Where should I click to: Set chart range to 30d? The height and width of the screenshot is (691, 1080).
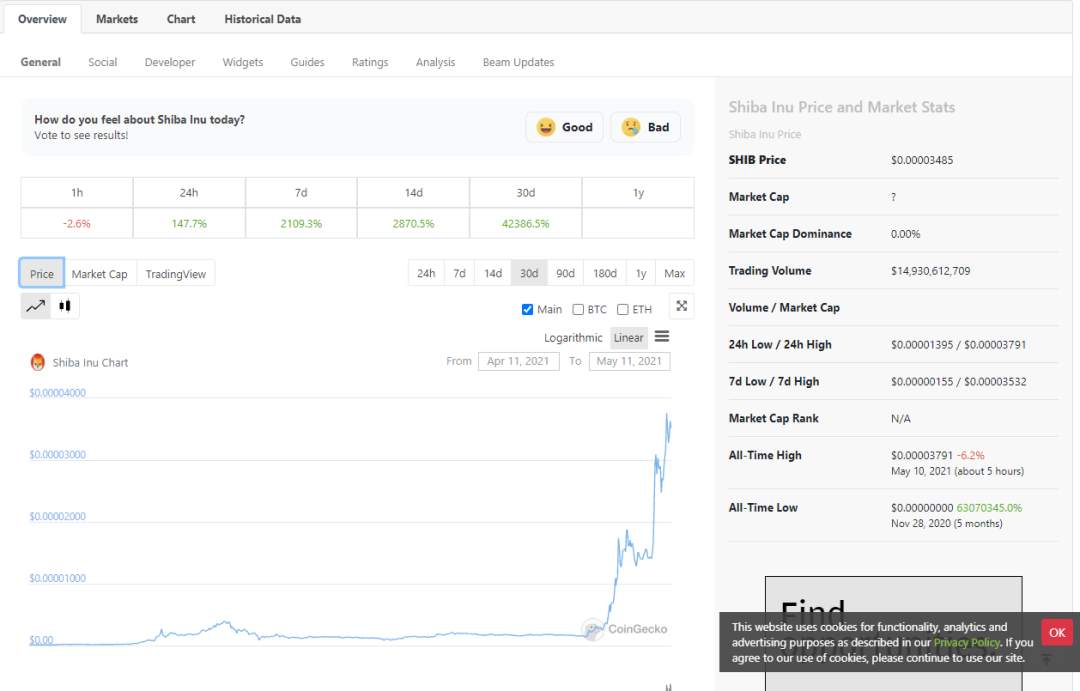coord(529,273)
